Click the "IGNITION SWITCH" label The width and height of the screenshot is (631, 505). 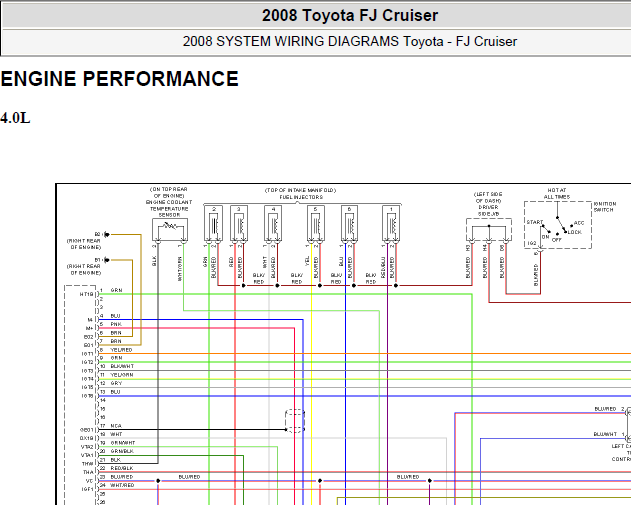(605, 207)
